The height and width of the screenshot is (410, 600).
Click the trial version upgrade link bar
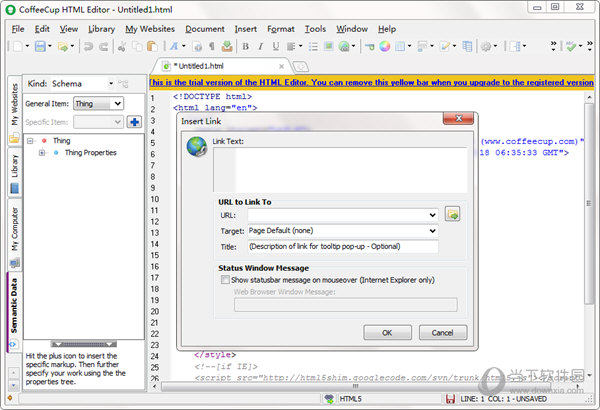(371, 82)
